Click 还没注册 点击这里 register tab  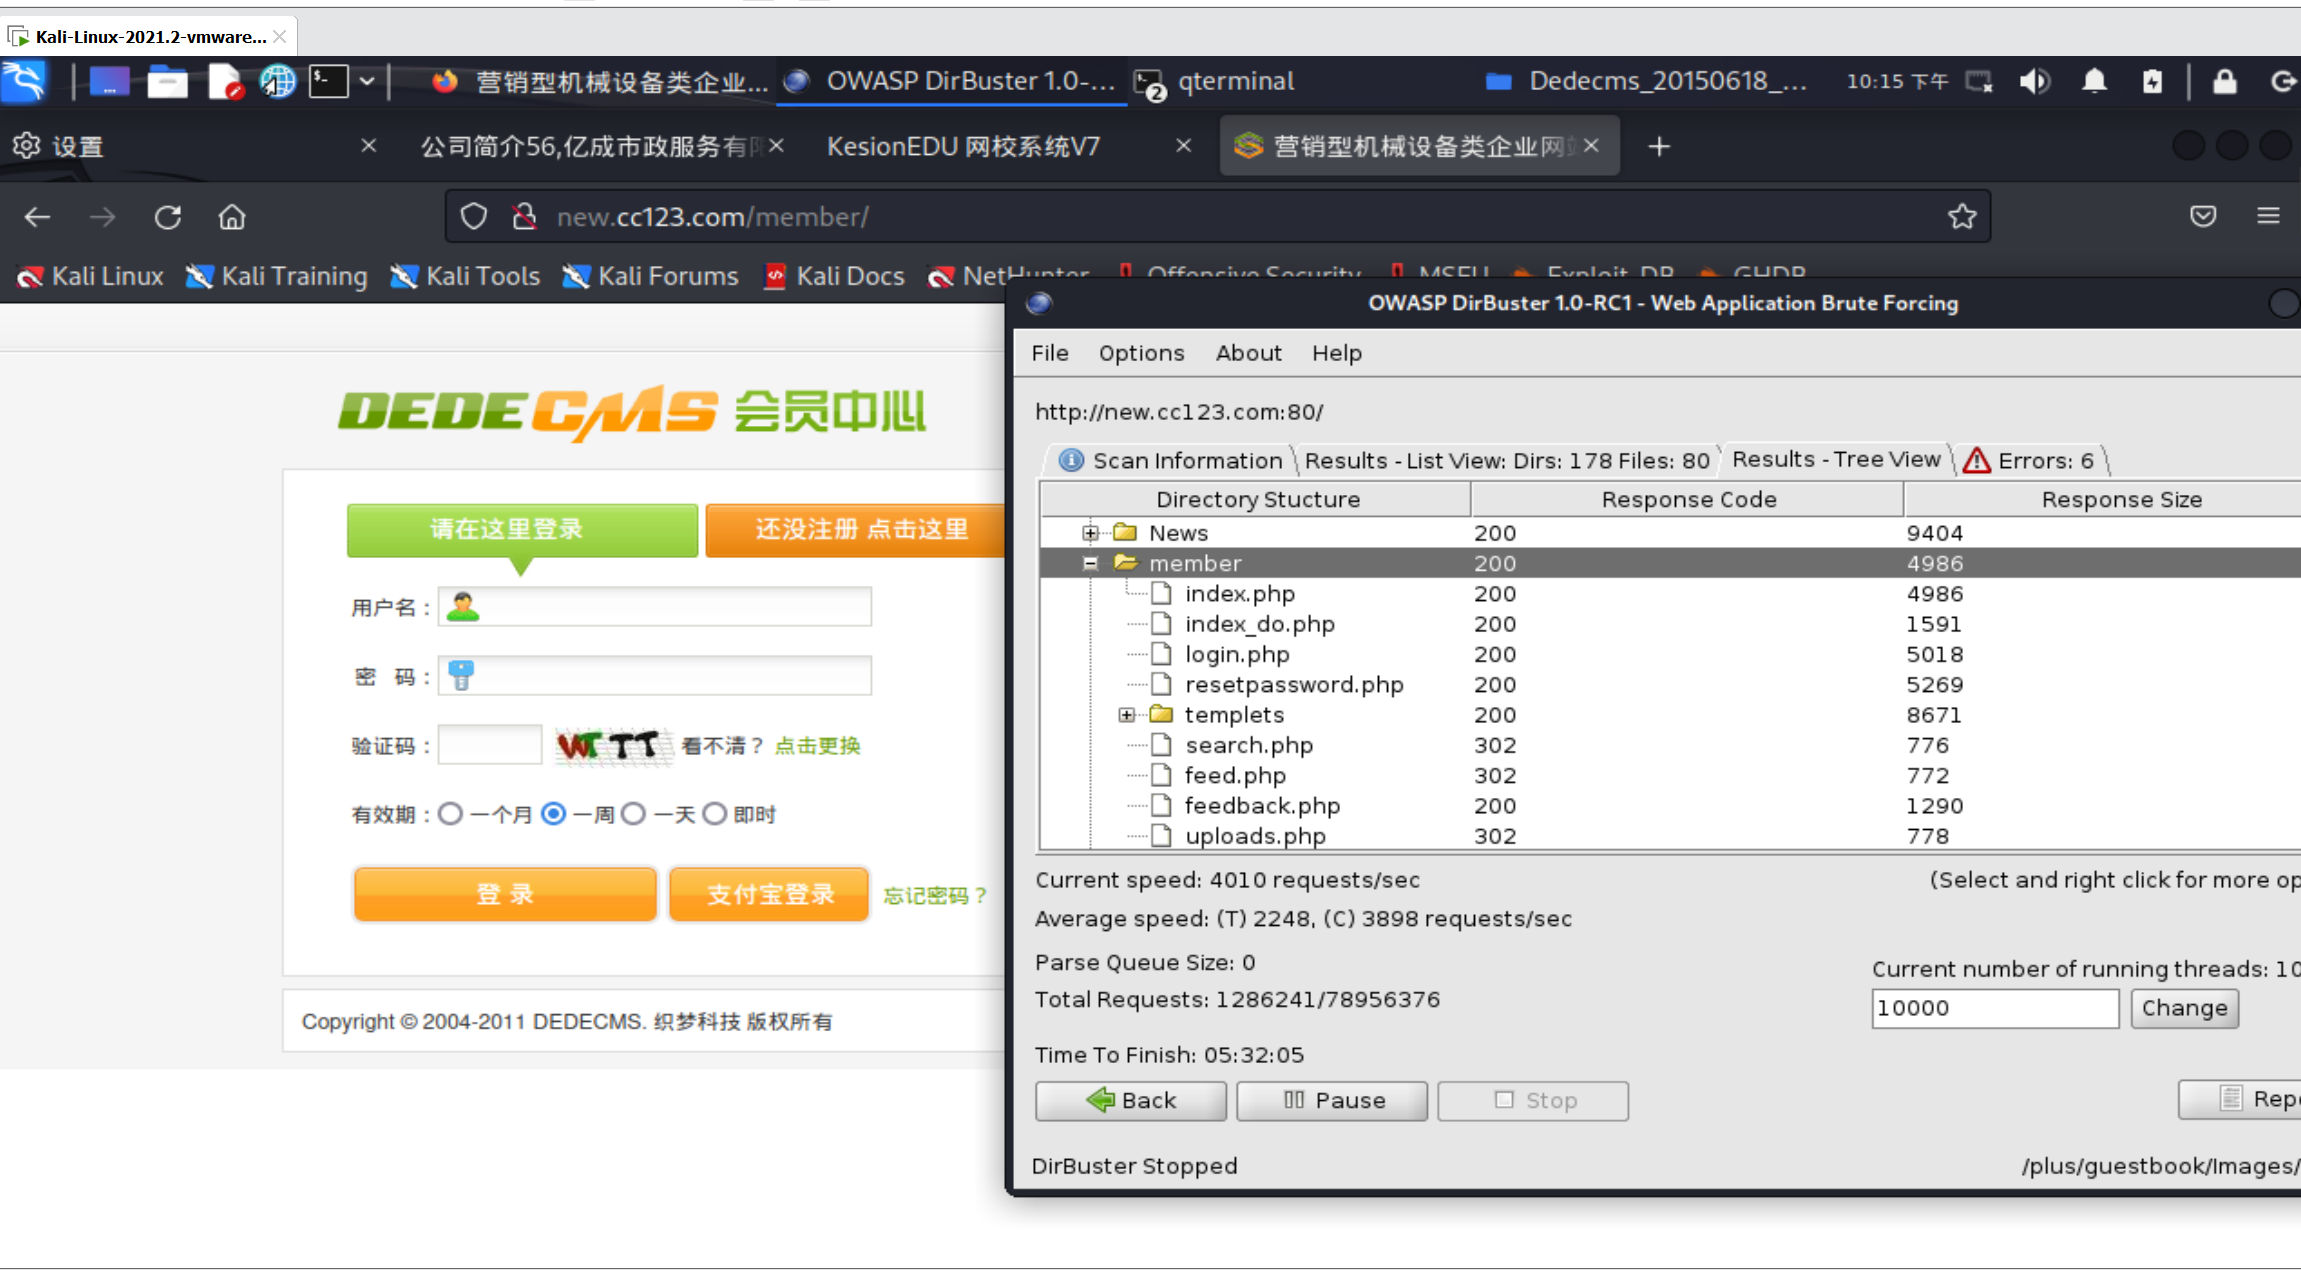pyautogui.click(x=855, y=529)
